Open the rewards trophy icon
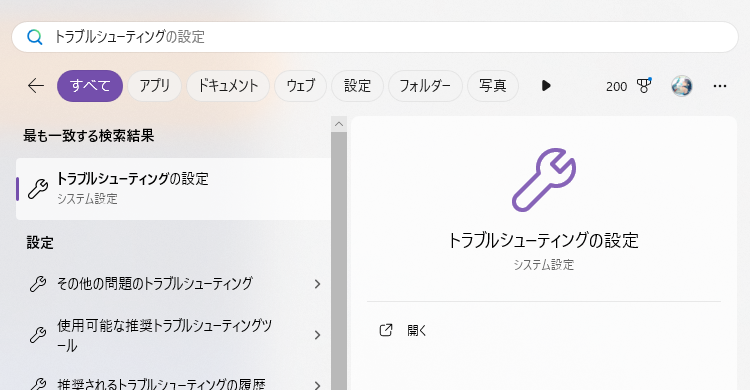 click(x=644, y=86)
